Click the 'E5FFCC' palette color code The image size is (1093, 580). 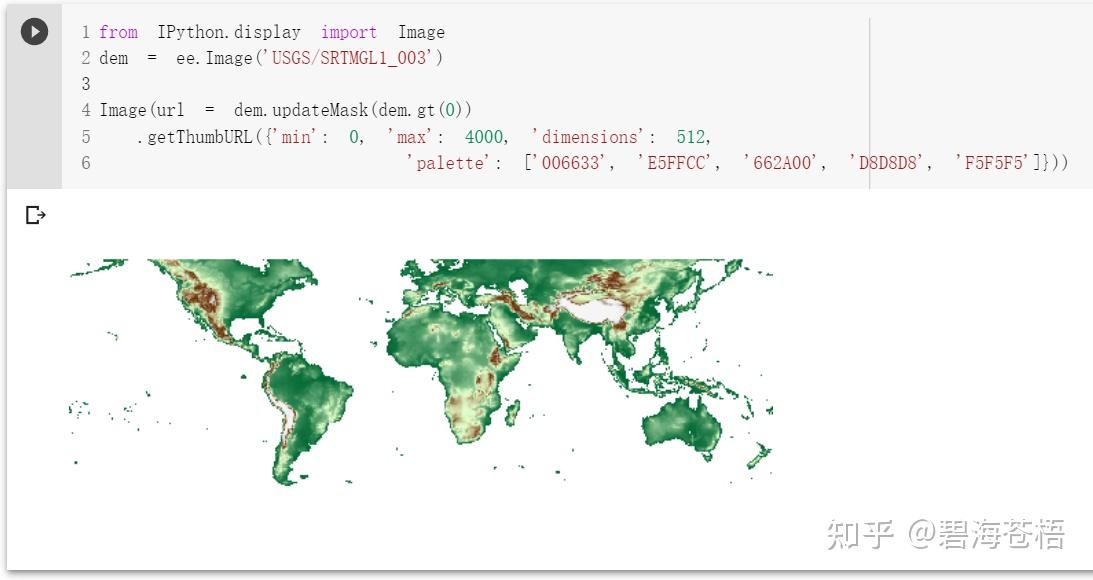click(x=676, y=163)
